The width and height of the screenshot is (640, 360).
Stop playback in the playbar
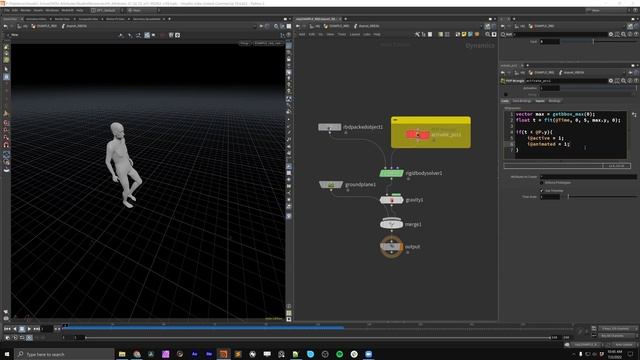pos(22,329)
